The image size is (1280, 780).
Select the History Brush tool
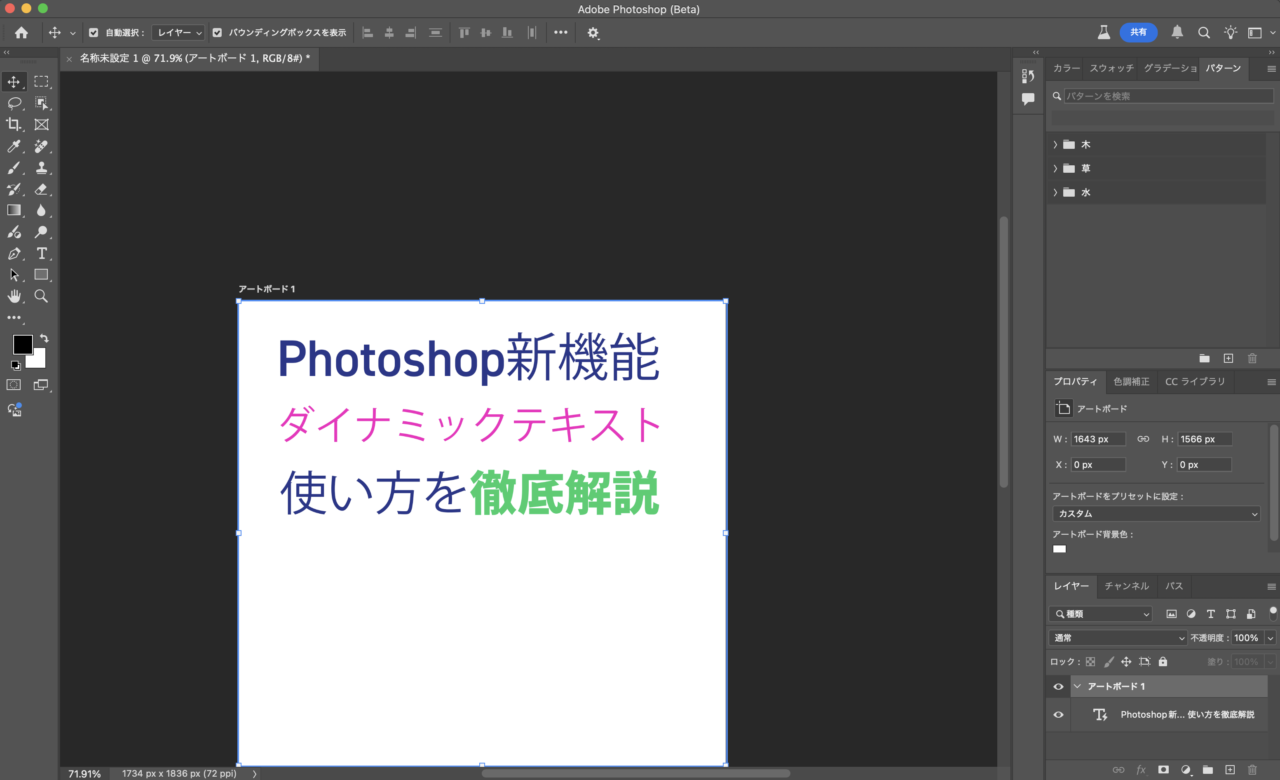pyautogui.click(x=14, y=189)
